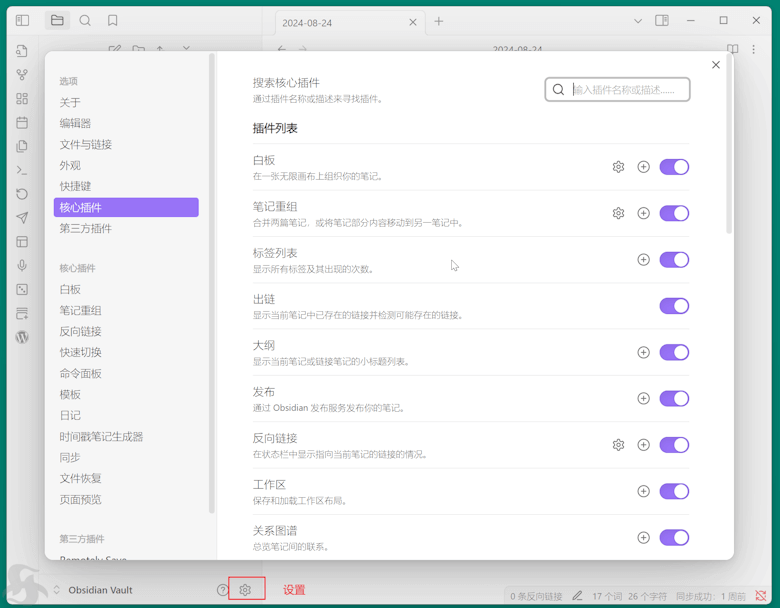Open the search magnifier in top bar

(85, 20)
